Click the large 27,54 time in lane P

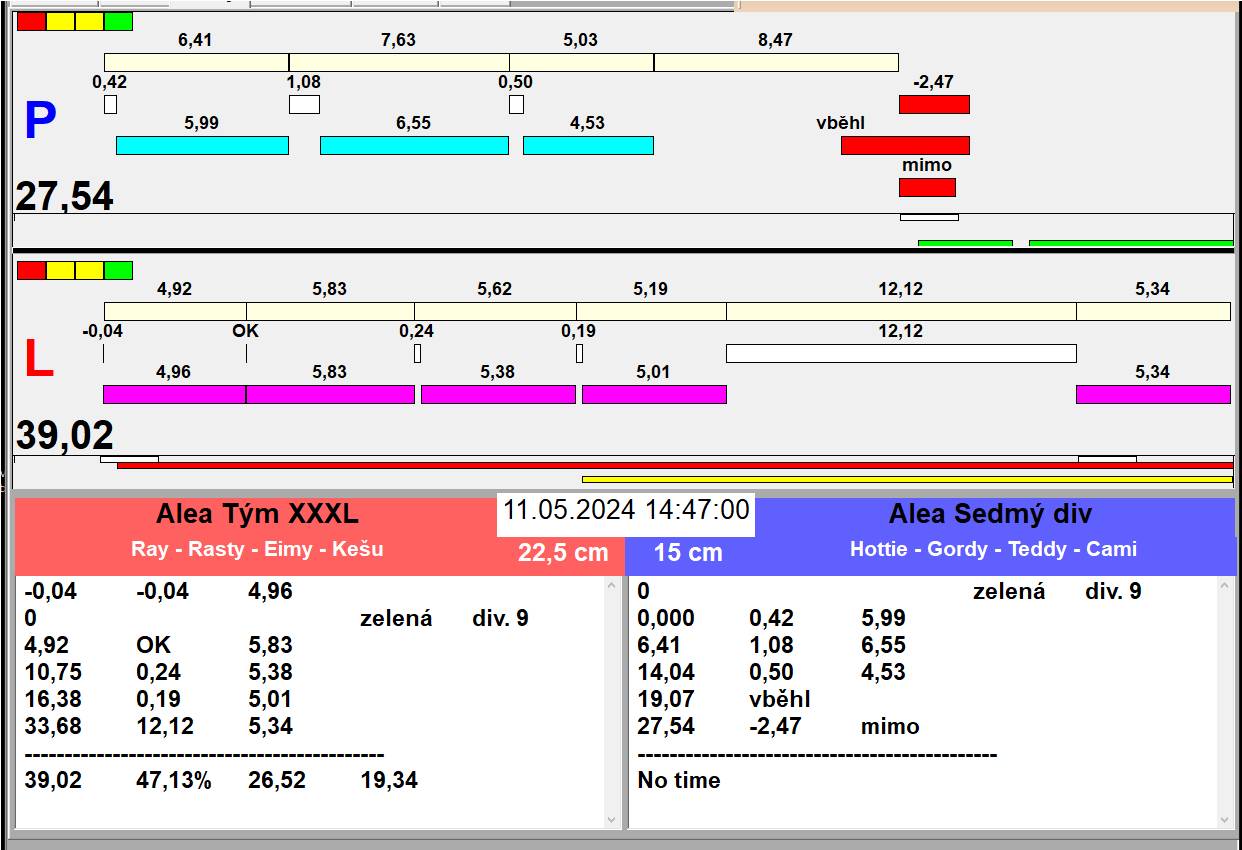click(x=64, y=197)
